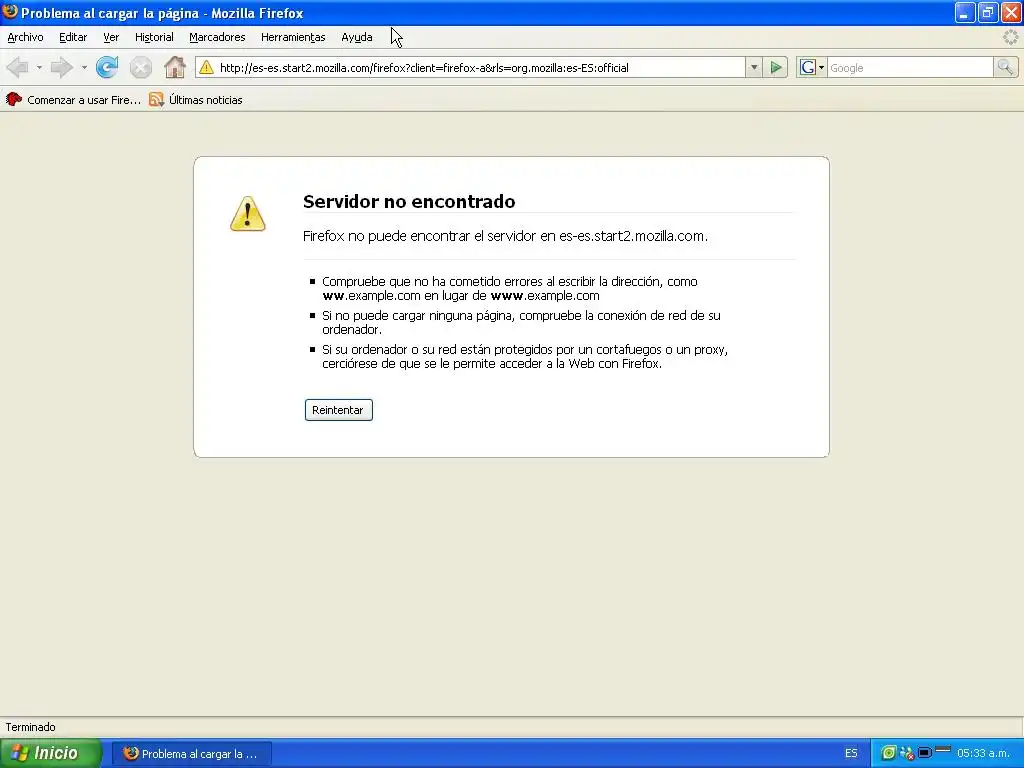Minimize the Firefox window
This screenshot has width=1024, height=768.
click(965, 12)
